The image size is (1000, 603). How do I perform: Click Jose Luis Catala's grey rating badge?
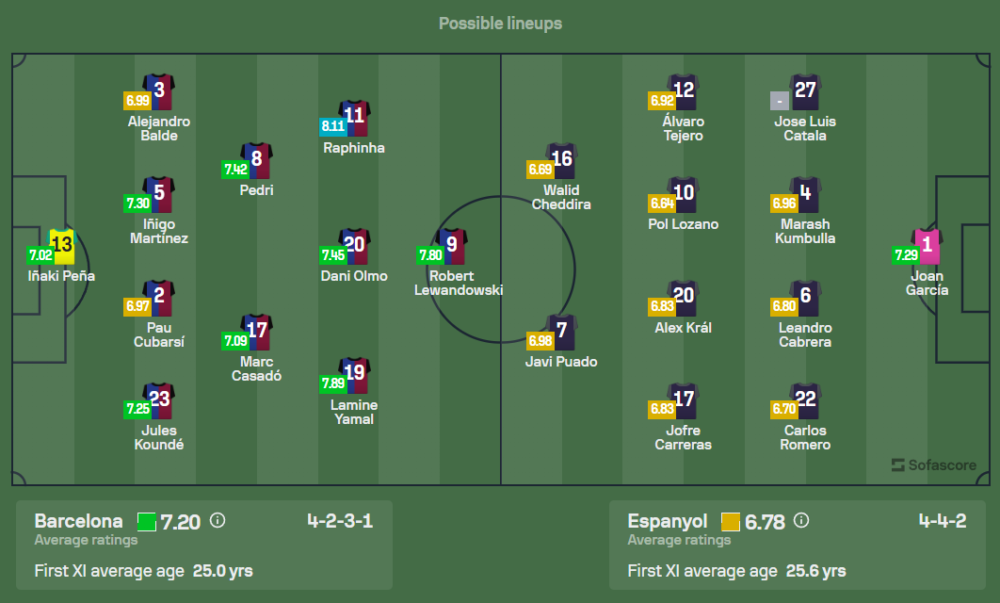[779, 101]
